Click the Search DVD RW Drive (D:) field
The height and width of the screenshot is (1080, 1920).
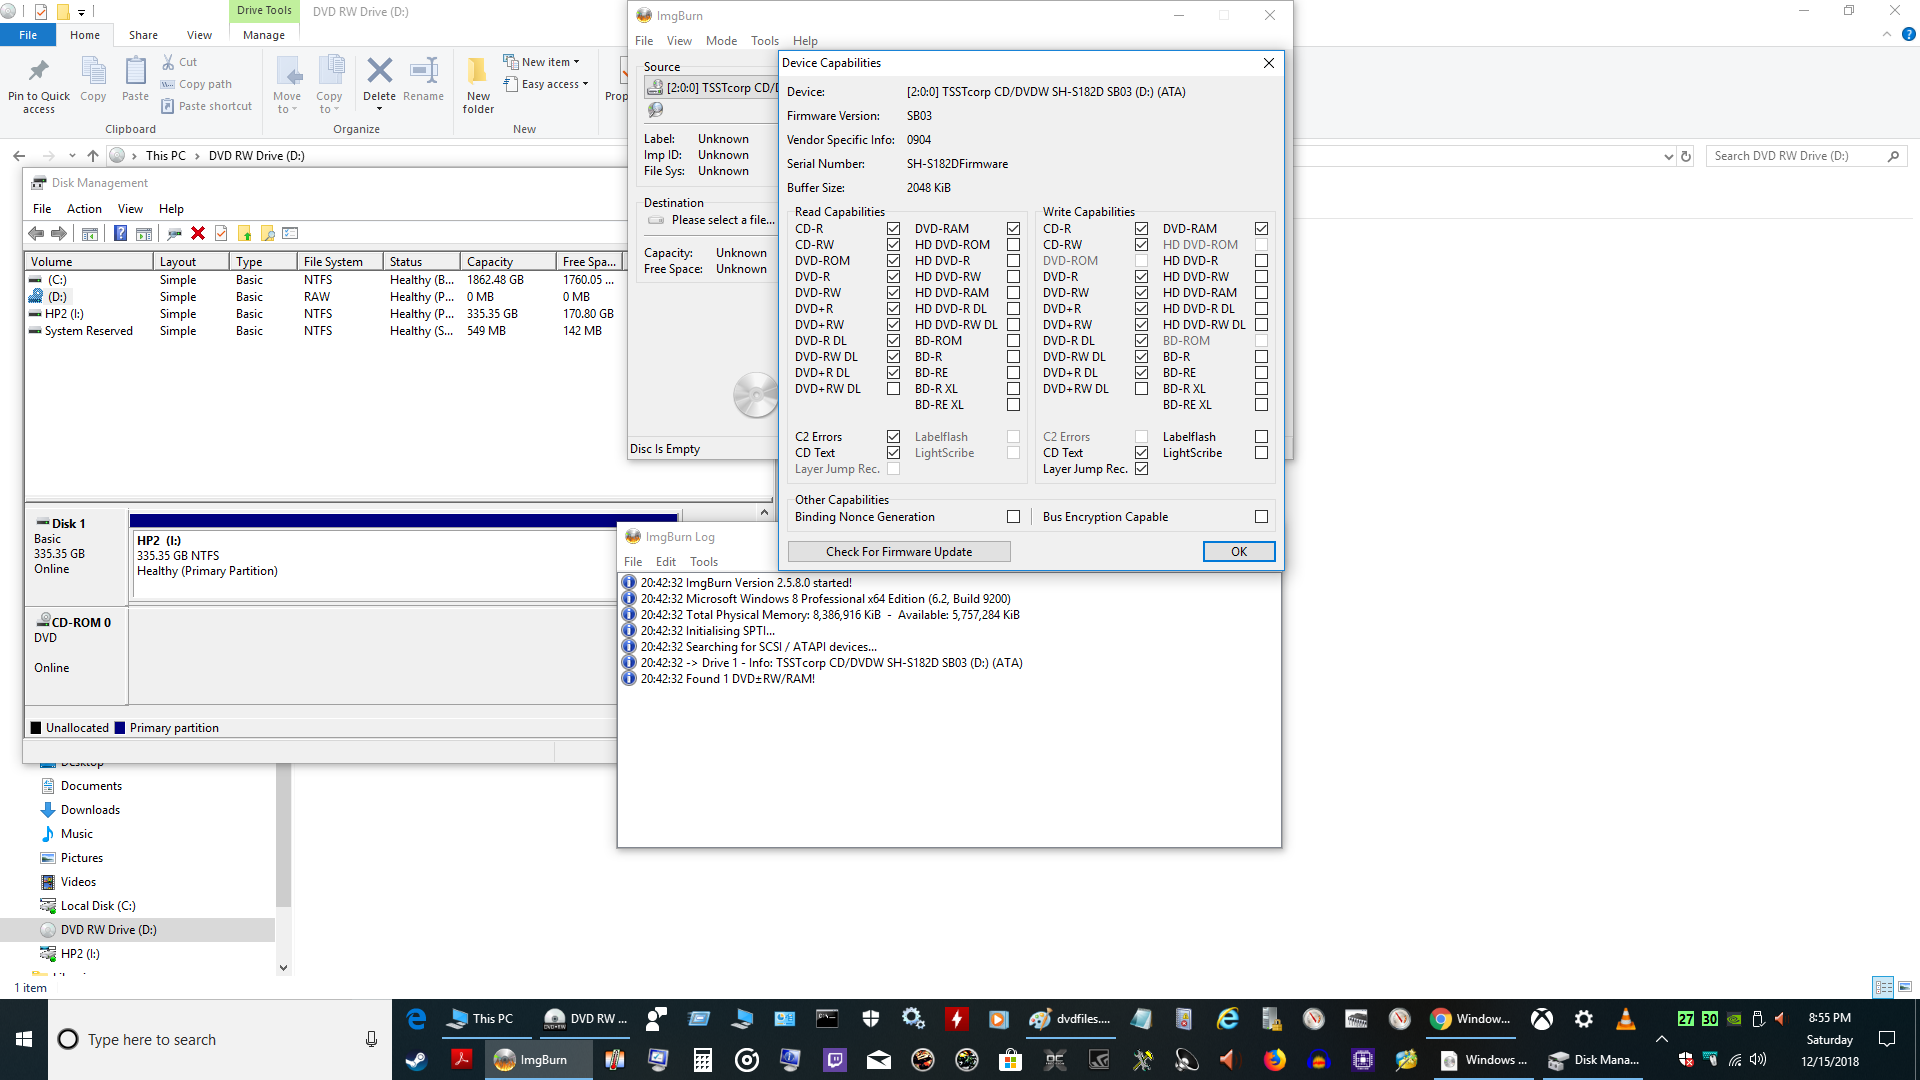[1806, 156]
